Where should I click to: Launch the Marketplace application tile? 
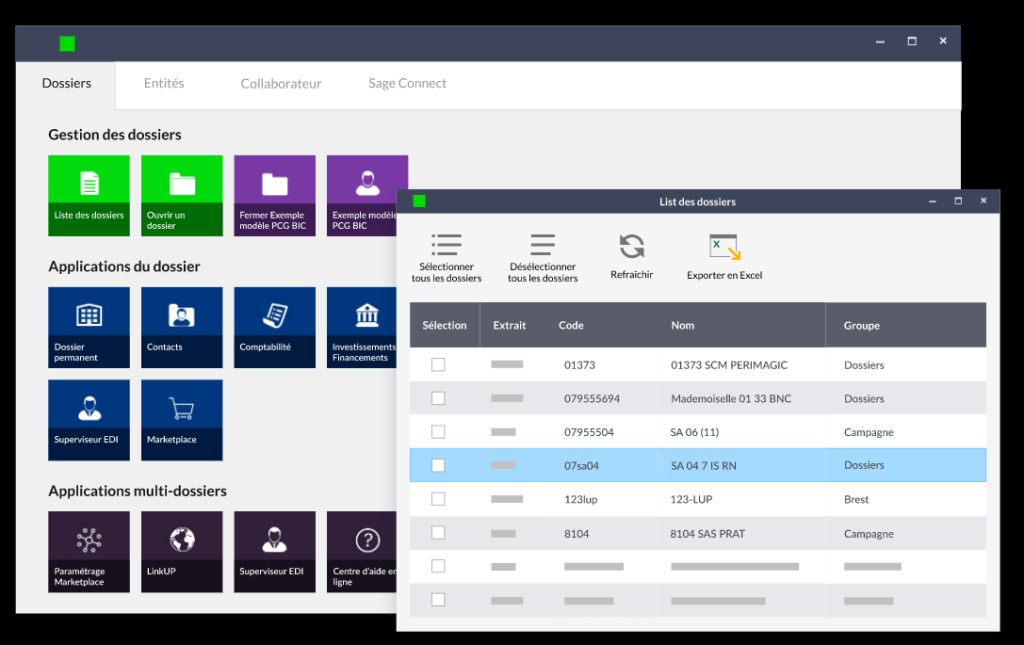[x=182, y=420]
